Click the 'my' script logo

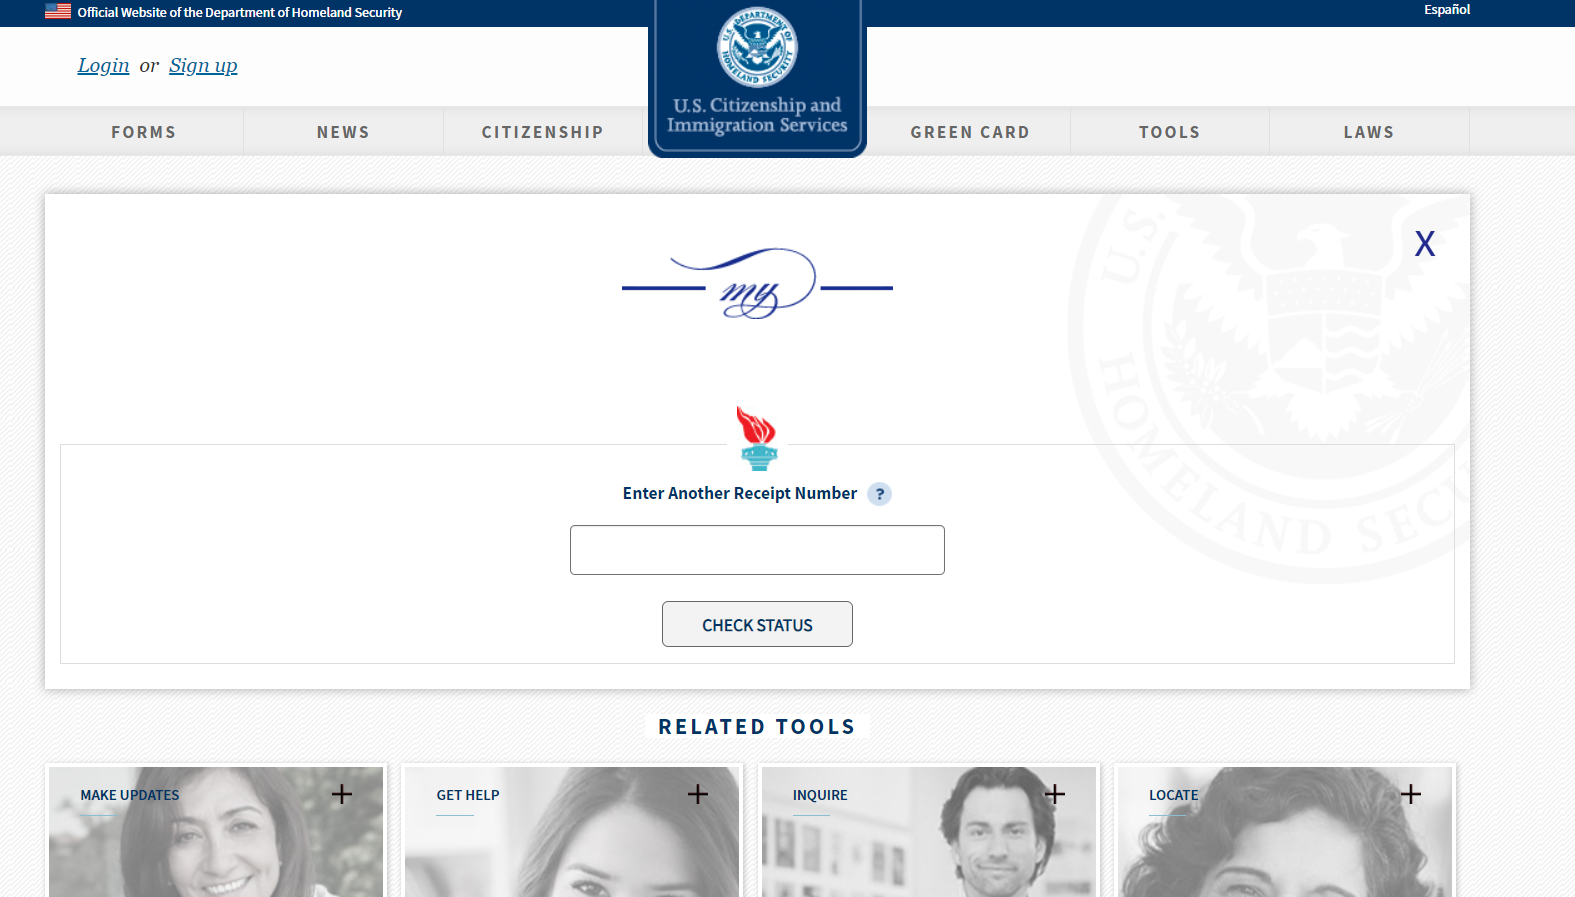[x=757, y=284]
